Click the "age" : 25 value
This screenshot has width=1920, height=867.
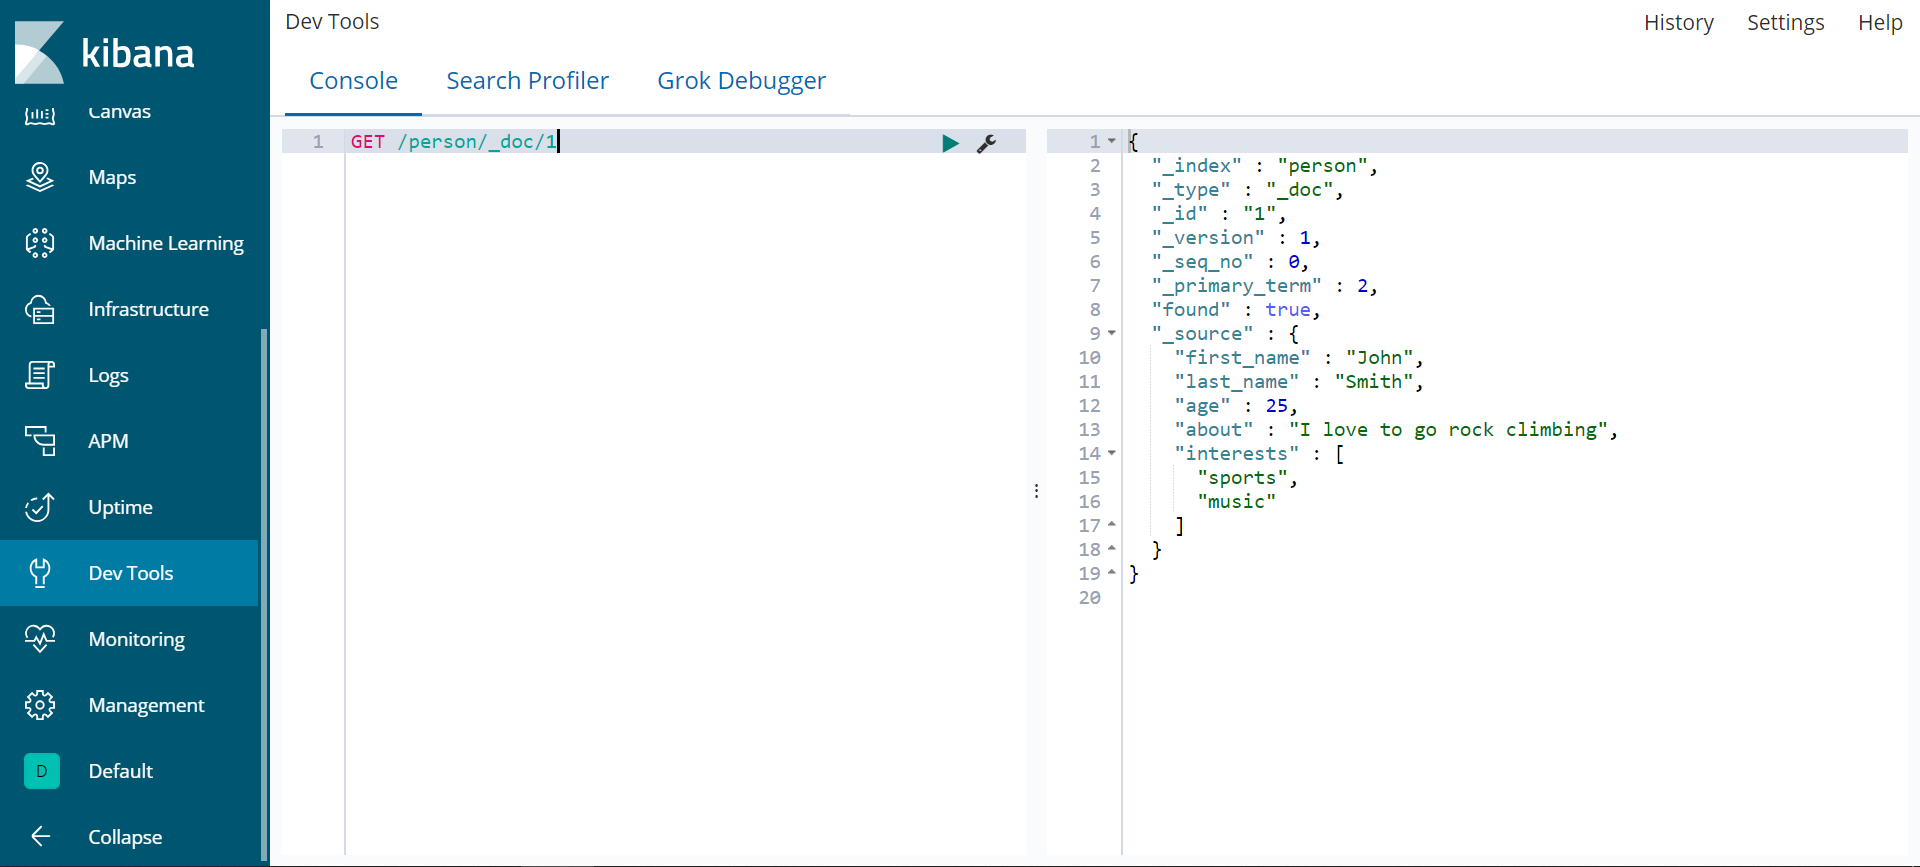[x=1277, y=406]
